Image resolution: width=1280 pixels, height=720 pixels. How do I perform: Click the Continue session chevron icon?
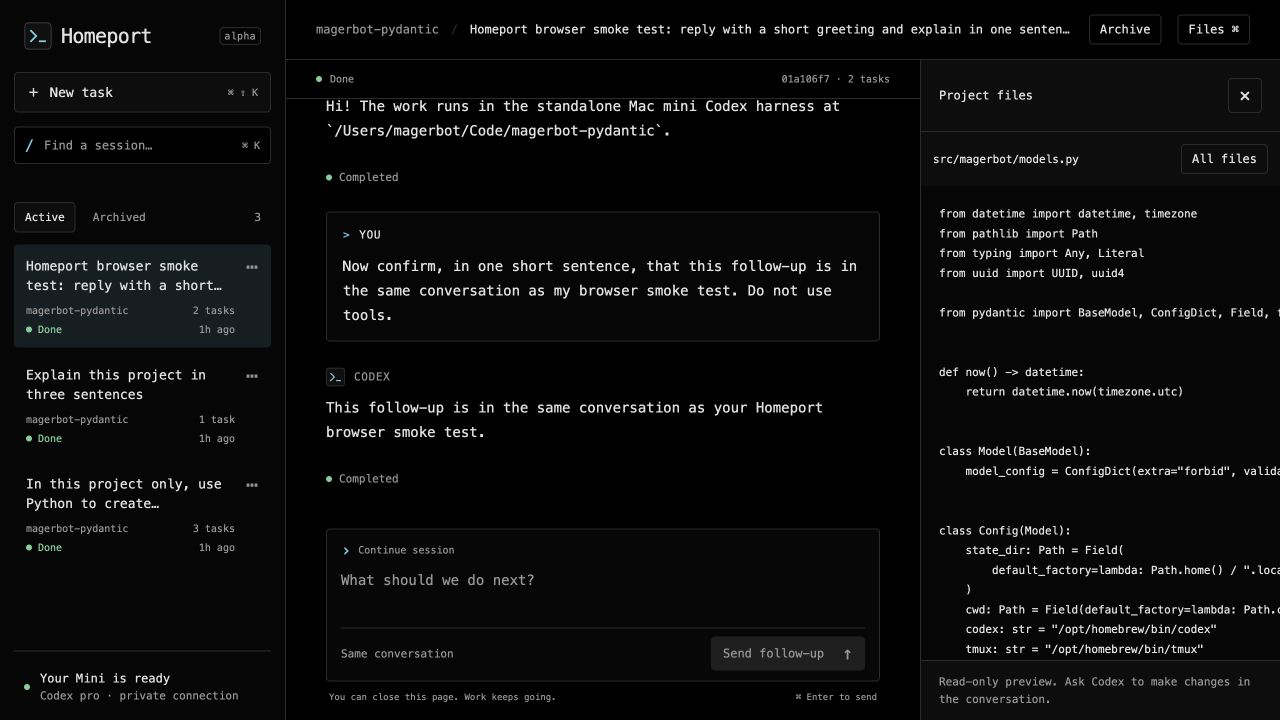[346, 551]
